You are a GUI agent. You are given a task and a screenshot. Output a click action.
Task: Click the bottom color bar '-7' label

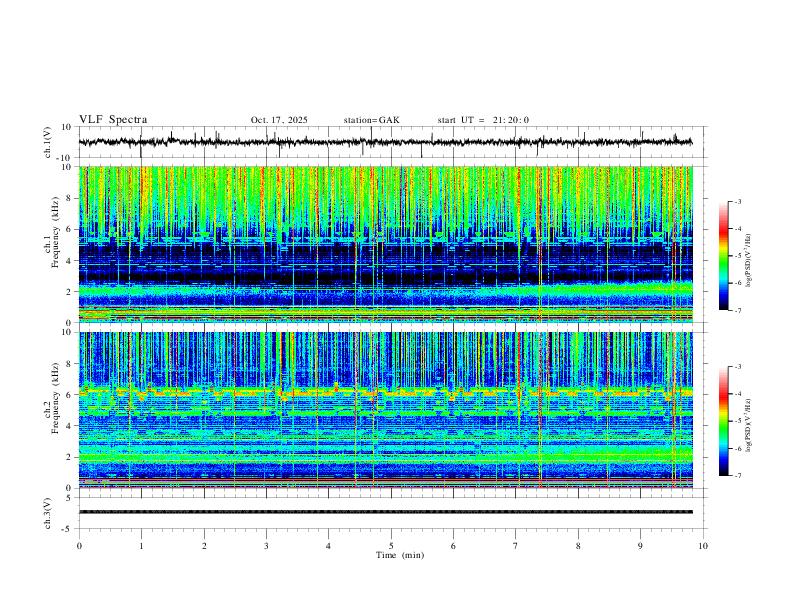[737, 476]
